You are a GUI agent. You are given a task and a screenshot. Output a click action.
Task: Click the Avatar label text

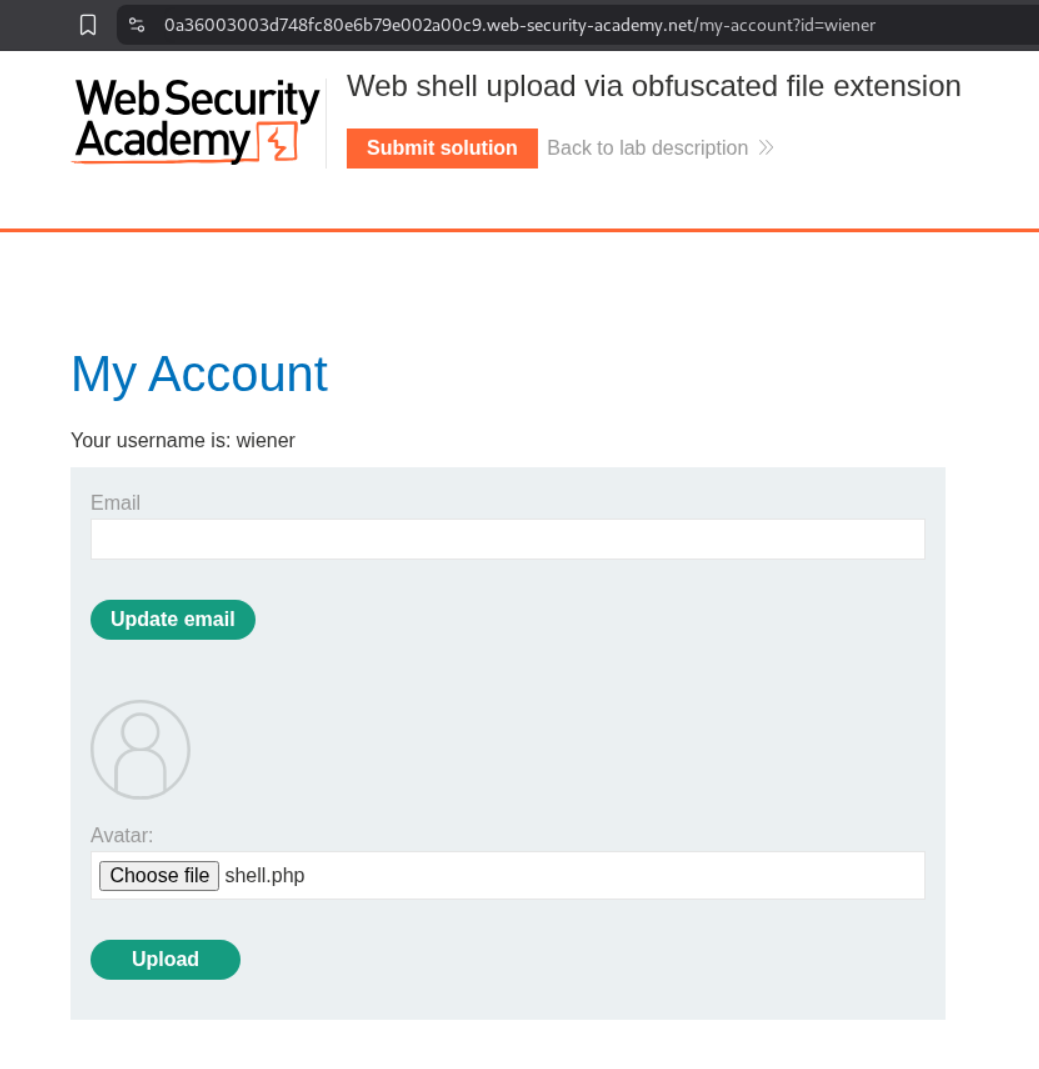point(122,835)
